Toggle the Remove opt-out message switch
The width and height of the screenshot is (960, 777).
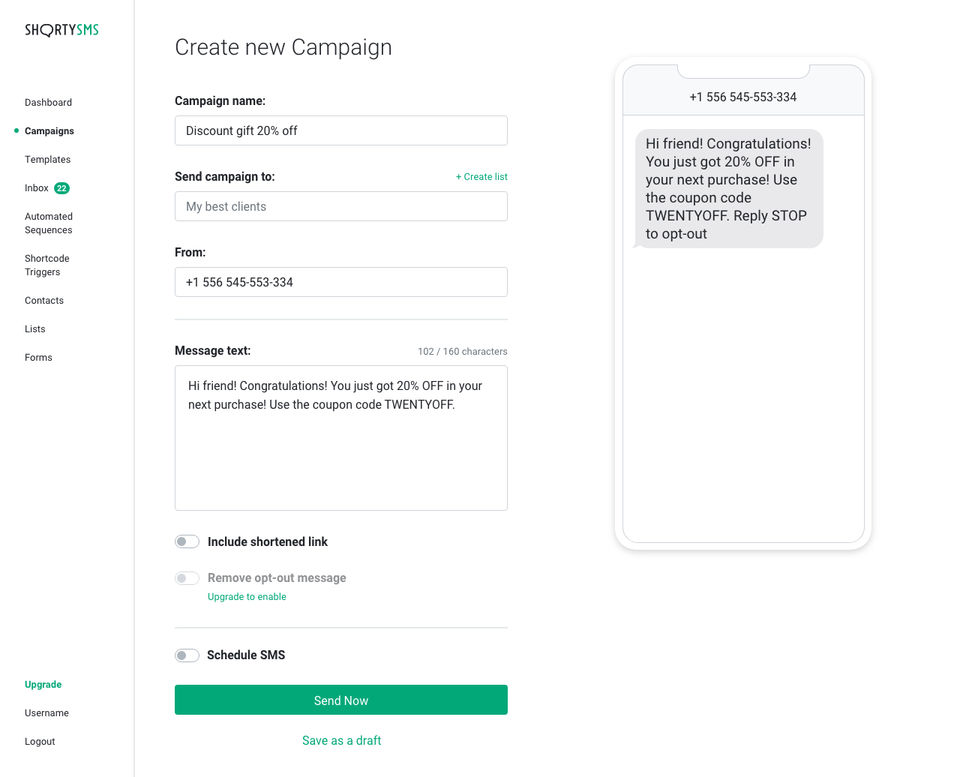[187, 578]
